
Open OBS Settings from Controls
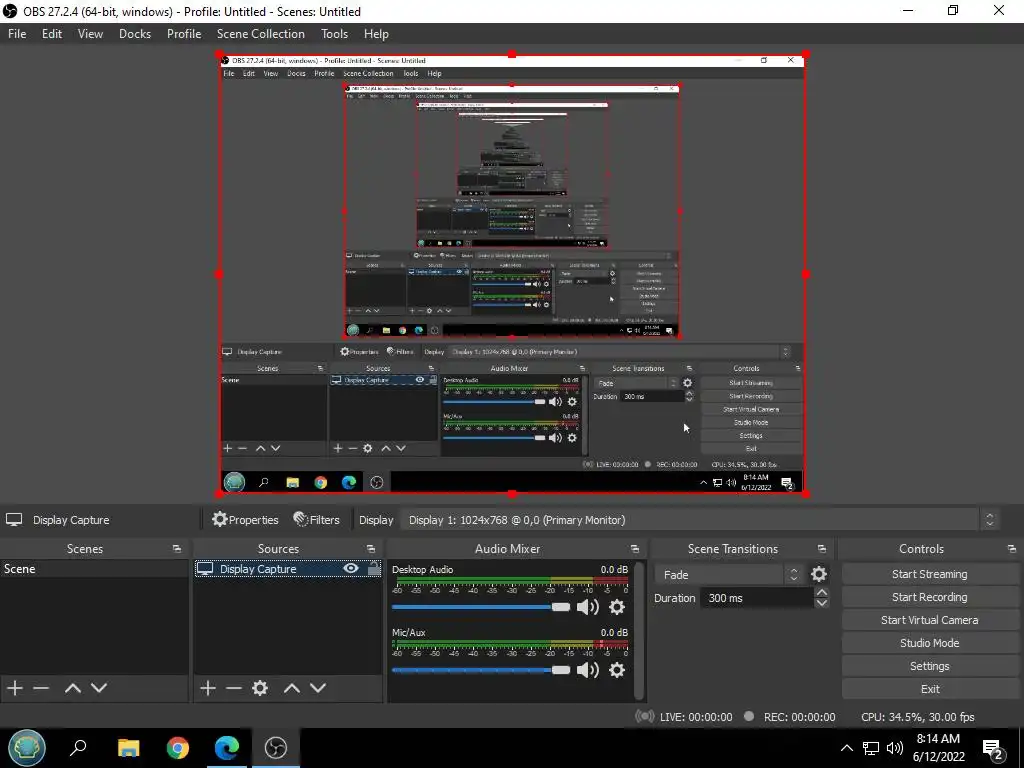click(929, 666)
